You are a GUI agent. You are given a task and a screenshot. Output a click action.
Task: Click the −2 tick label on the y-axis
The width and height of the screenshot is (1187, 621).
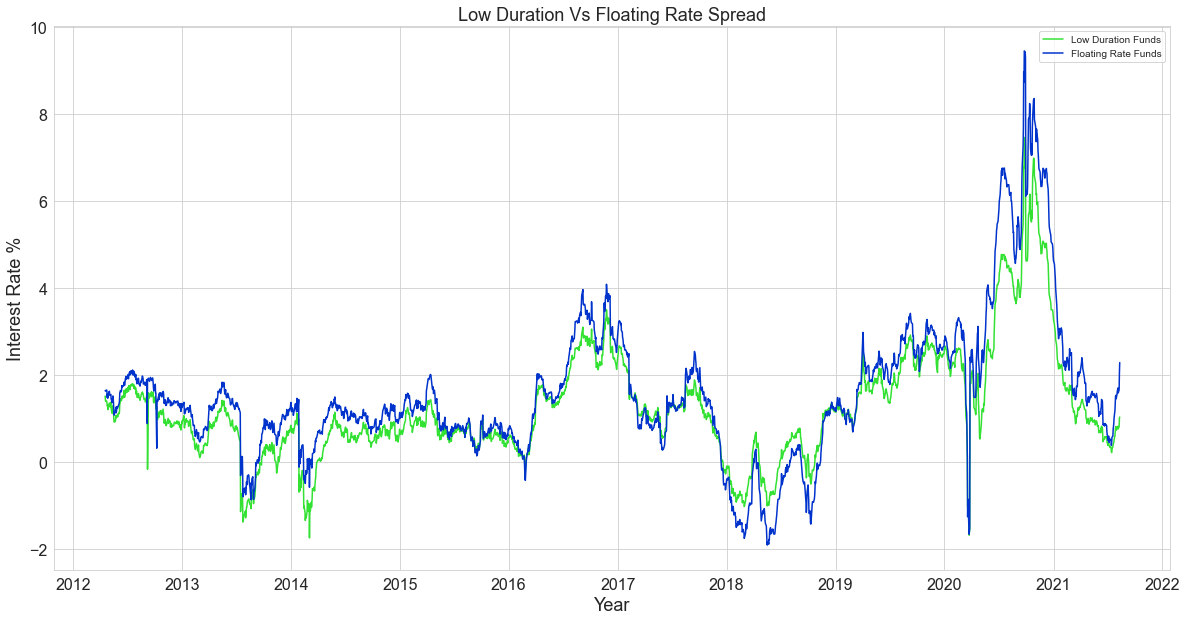tap(36, 550)
